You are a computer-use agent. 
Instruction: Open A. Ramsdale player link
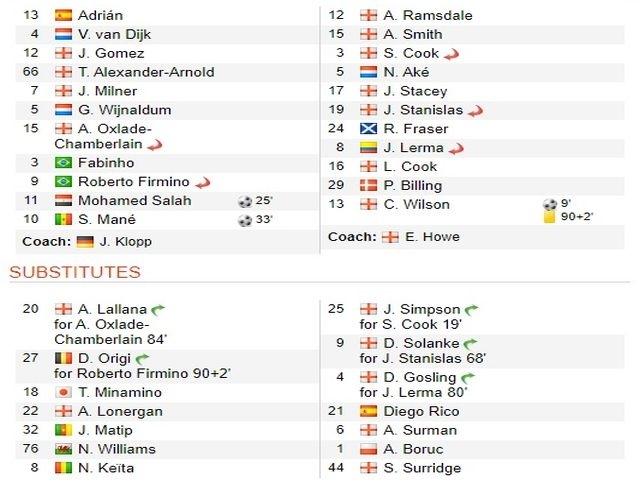[428, 16]
